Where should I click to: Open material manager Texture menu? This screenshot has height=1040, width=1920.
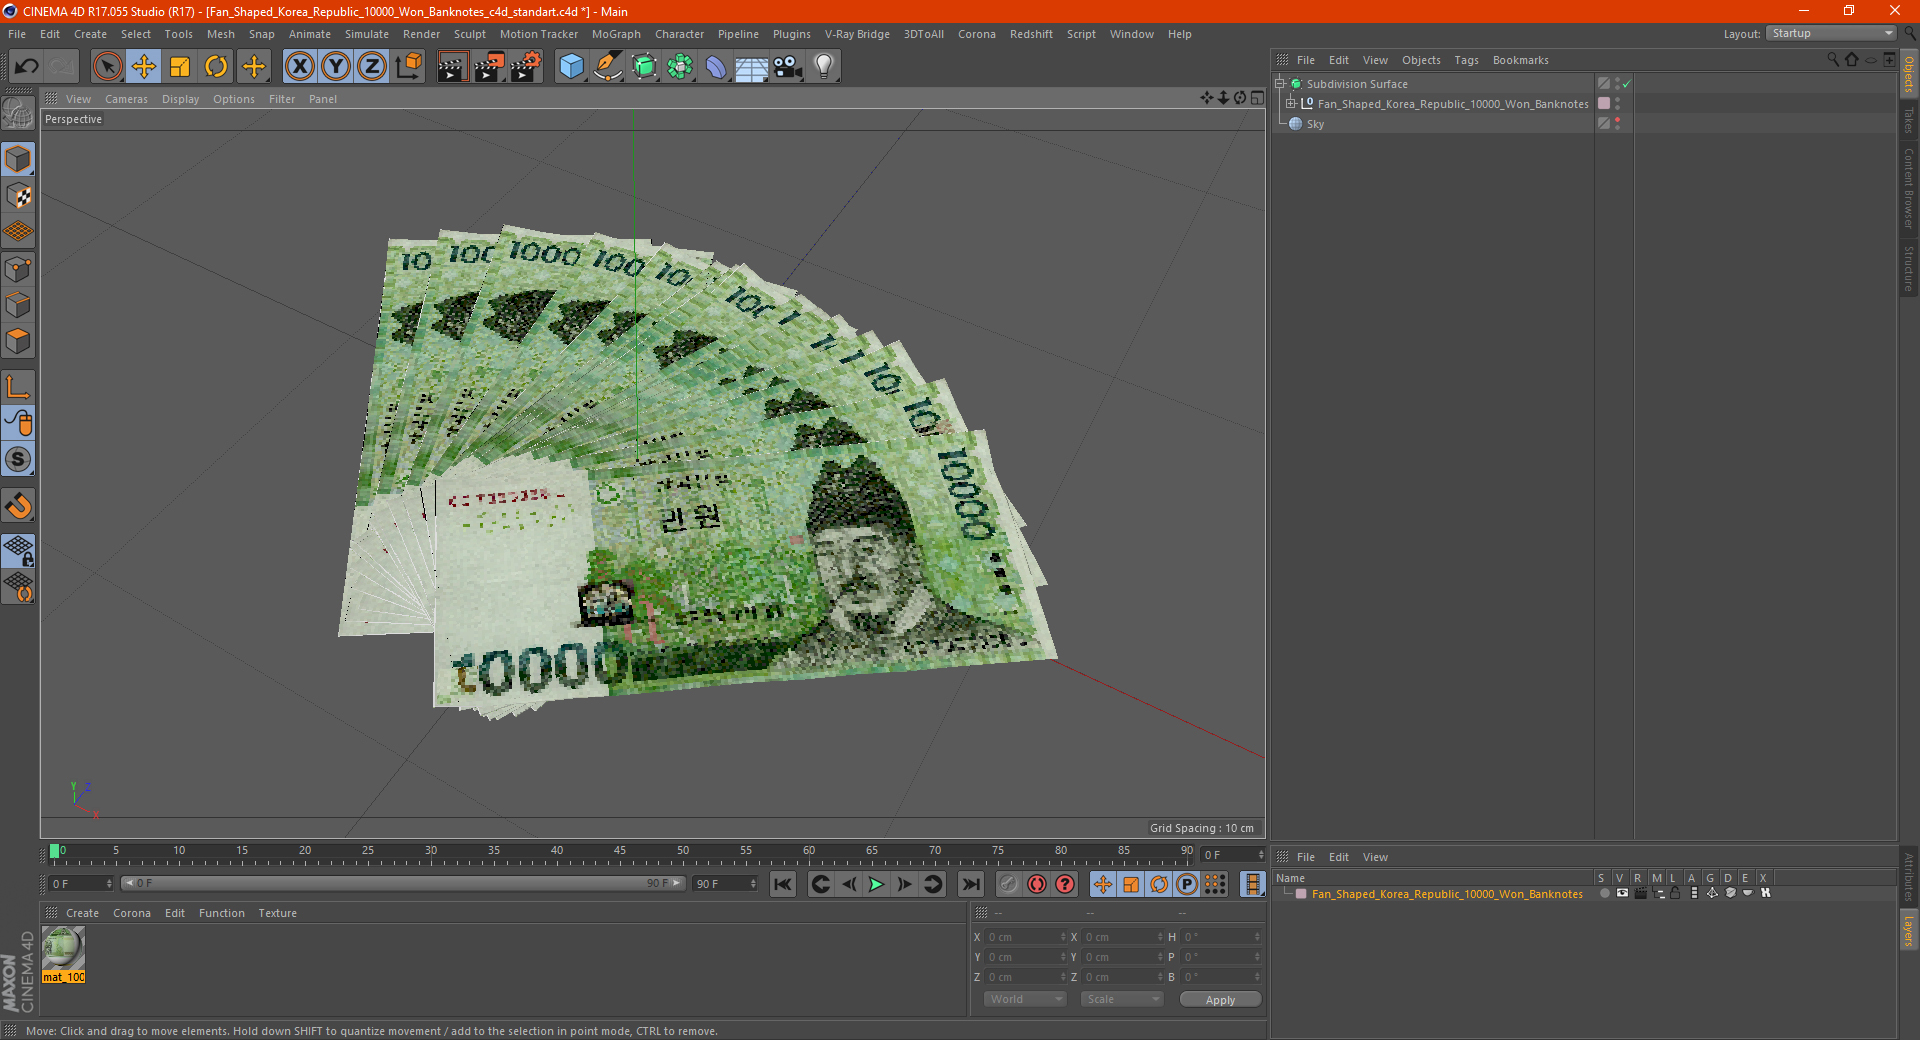277,913
